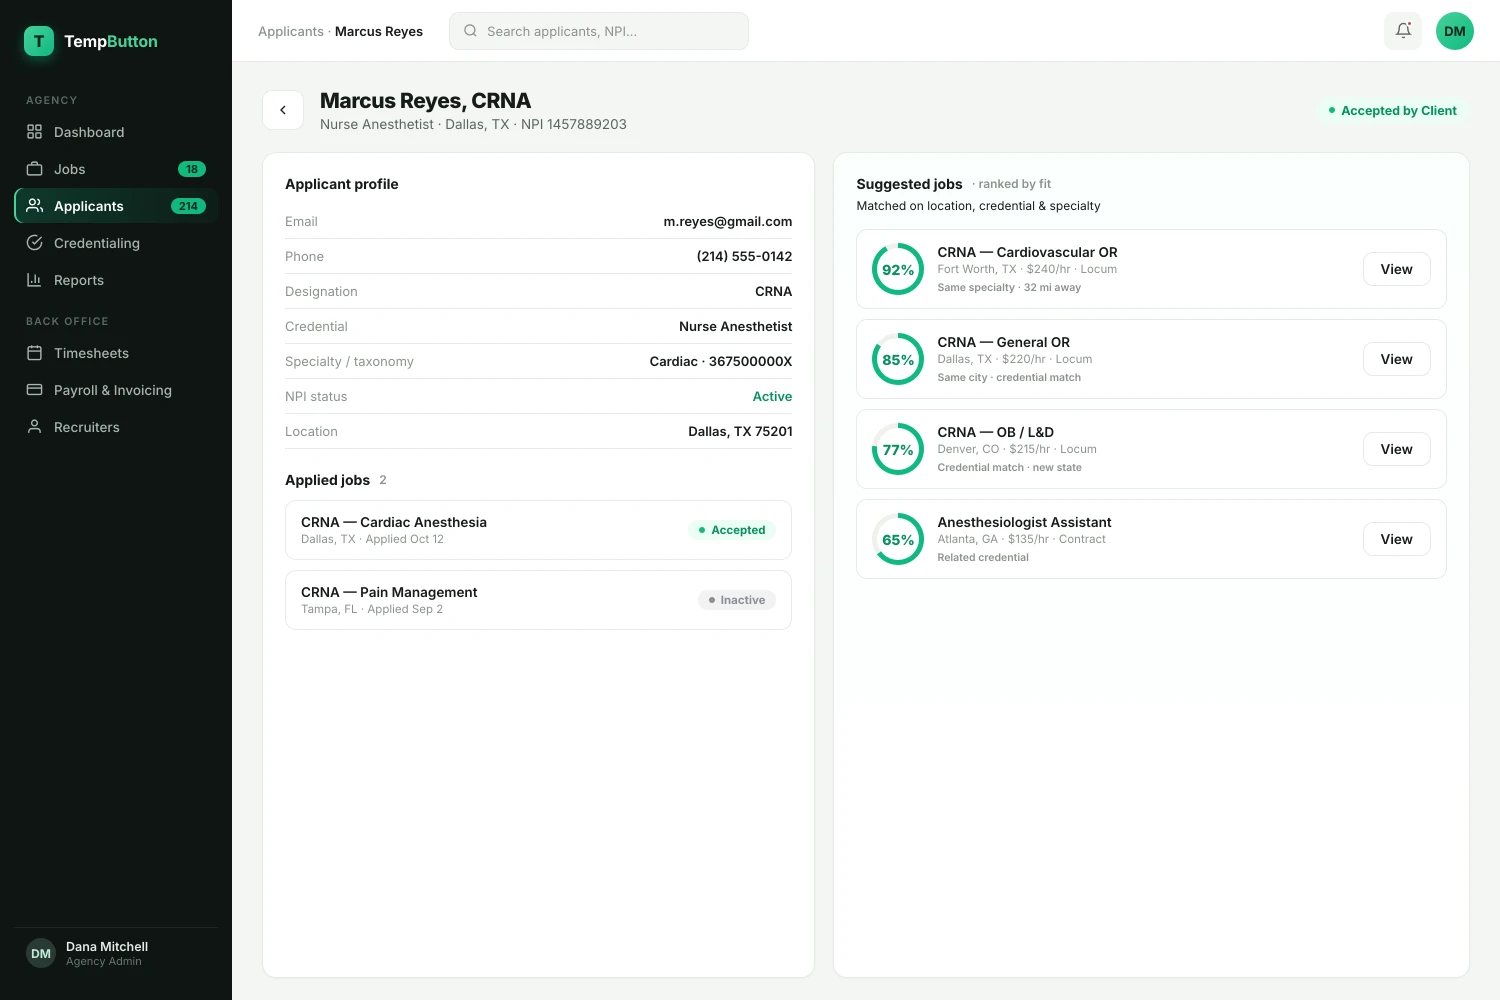The height and width of the screenshot is (1000, 1500).
Task: Open Dana Mitchell profile in sidebar footer
Action: click(x=116, y=953)
